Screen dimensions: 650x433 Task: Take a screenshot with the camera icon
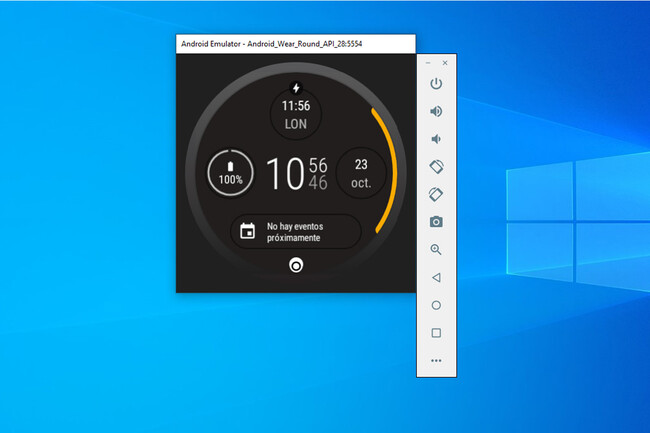pyautogui.click(x=436, y=222)
